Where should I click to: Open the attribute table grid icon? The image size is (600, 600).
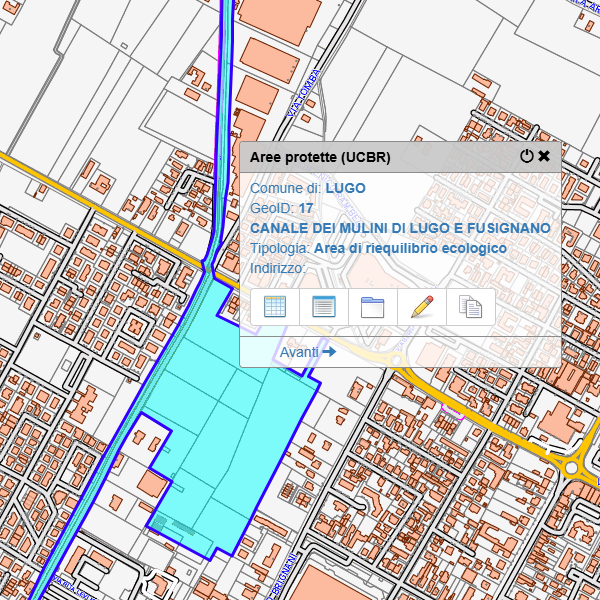[275, 307]
